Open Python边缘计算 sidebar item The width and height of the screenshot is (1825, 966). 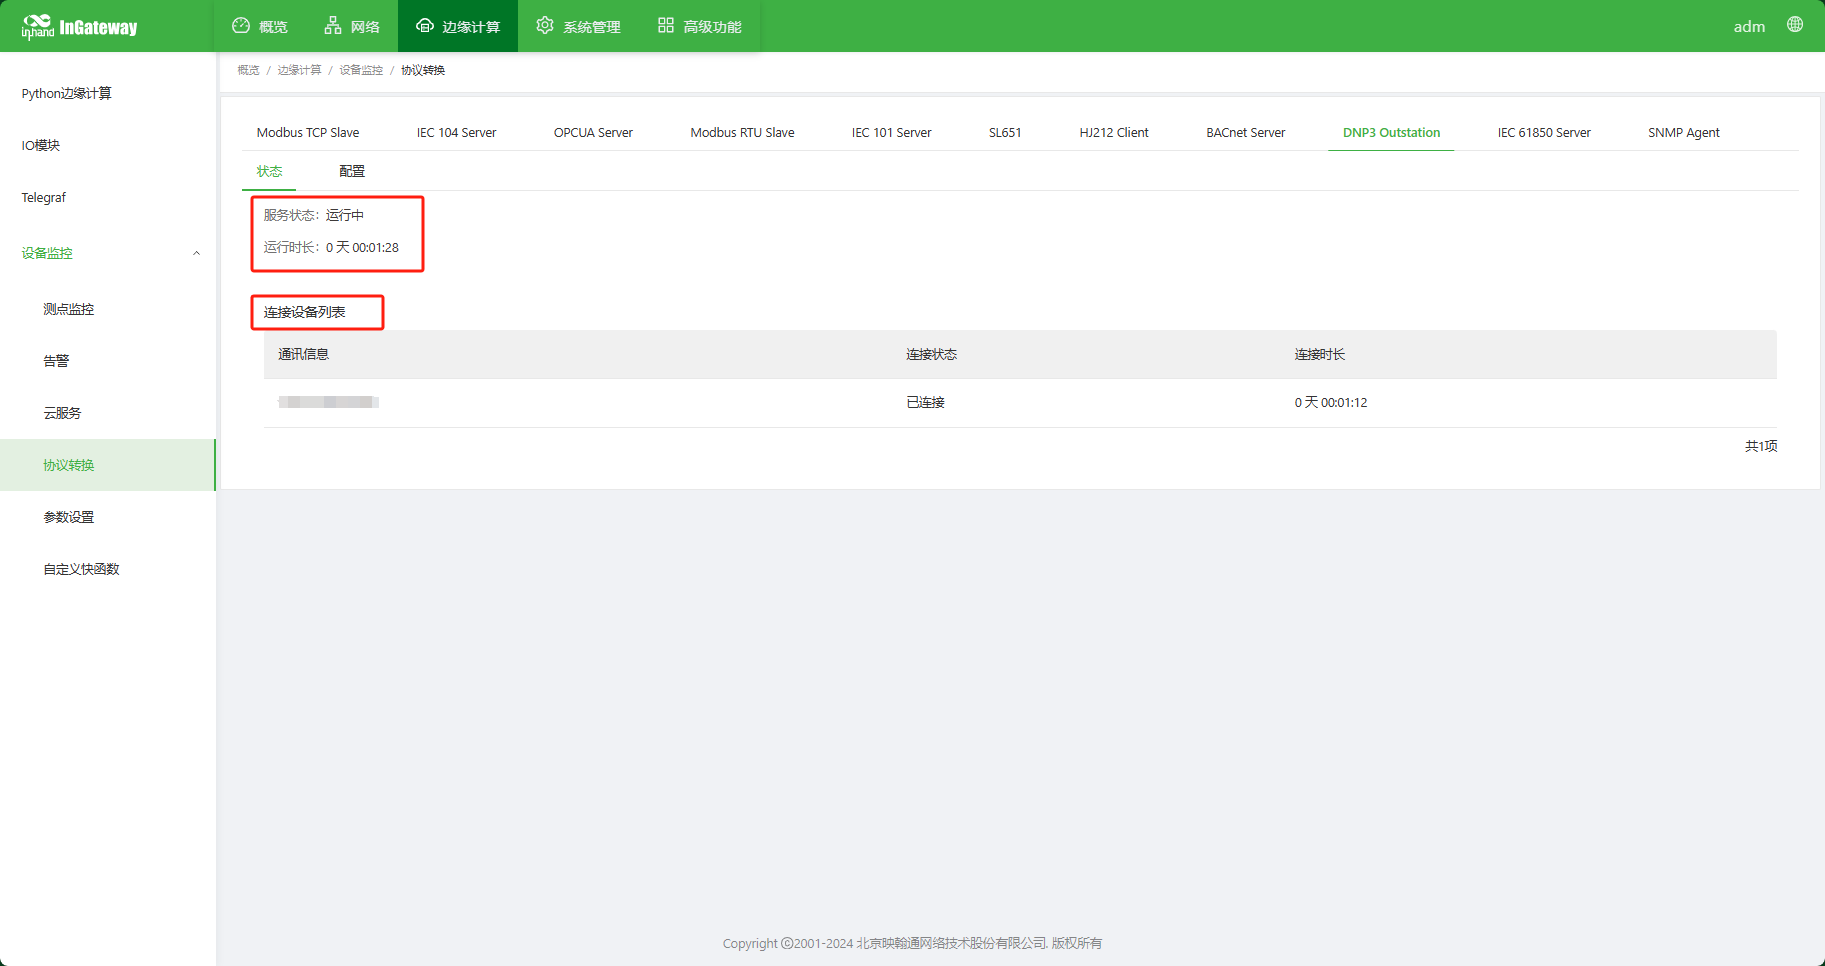click(66, 93)
